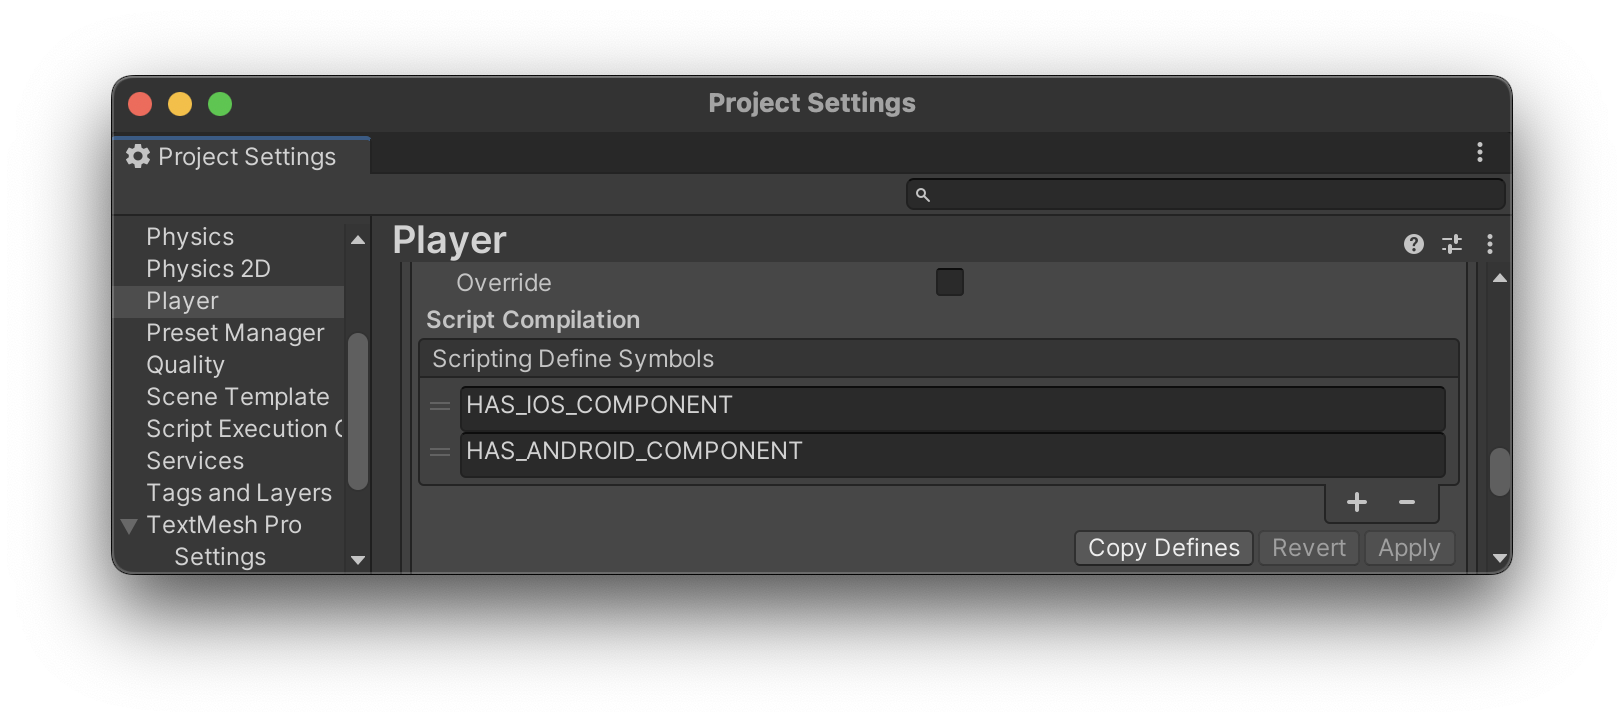Open the Player settings kebab menu
This screenshot has height=722, width=1624.
1490,244
